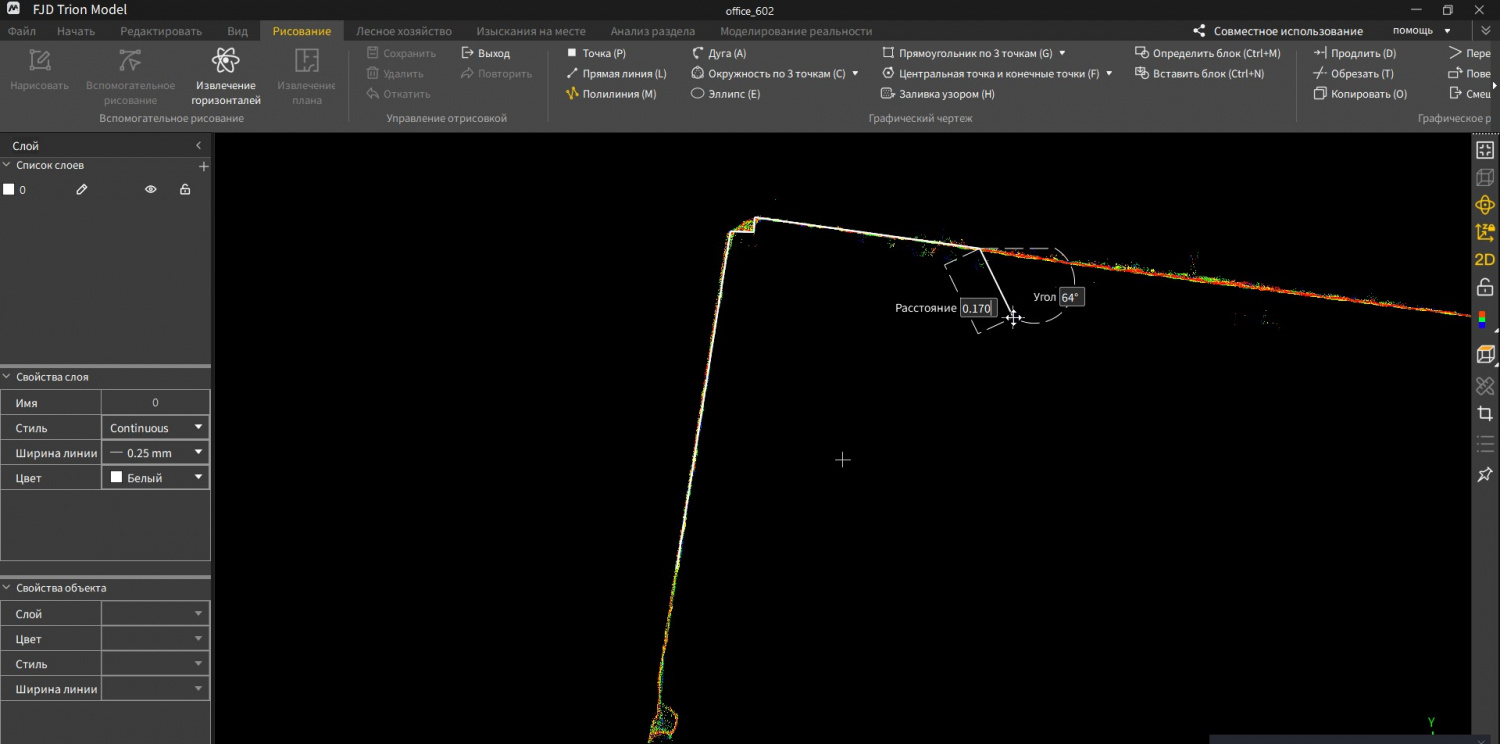Click the orange shaded cube display icon
This screenshot has height=744, width=1500.
point(1485,355)
